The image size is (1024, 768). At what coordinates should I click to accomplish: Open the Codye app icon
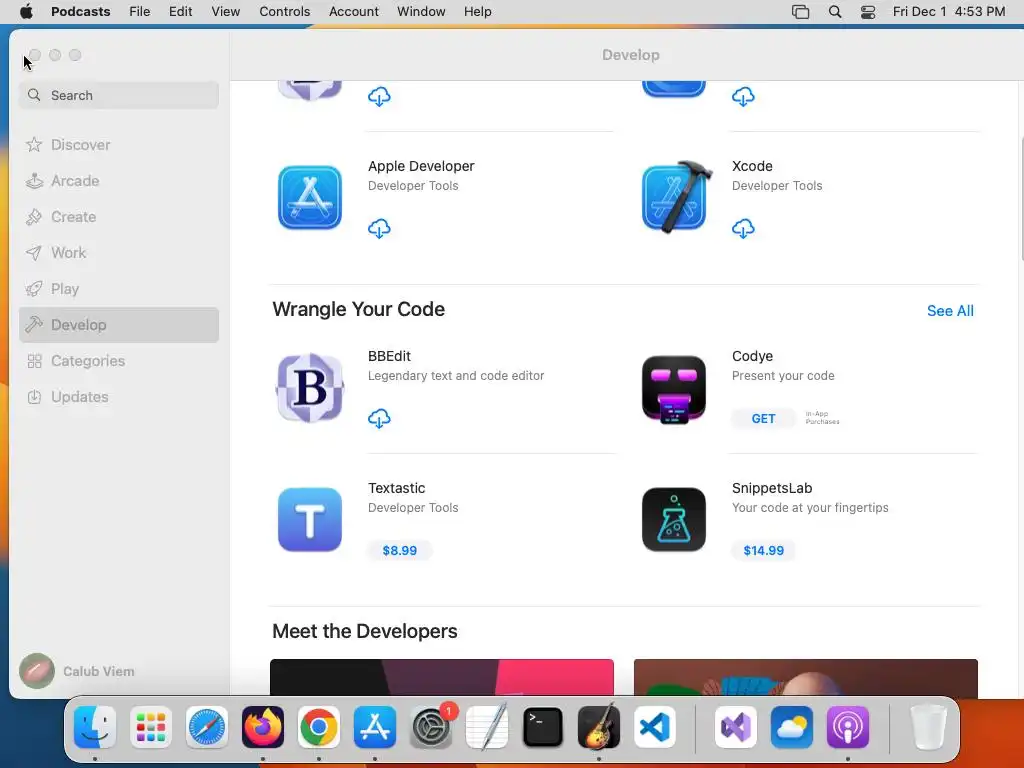tap(674, 389)
